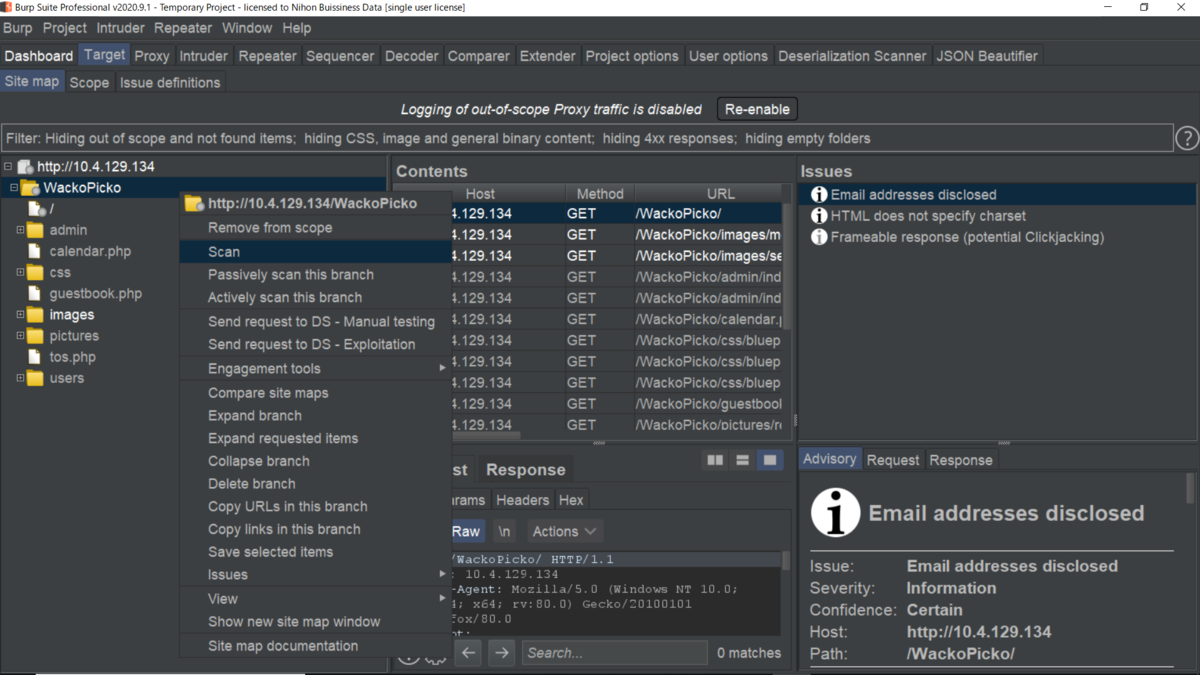The width and height of the screenshot is (1200, 675).
Task: Click the Contents table horizontal scrollbar
Action: pyautogui.click(x=485, y=436)
